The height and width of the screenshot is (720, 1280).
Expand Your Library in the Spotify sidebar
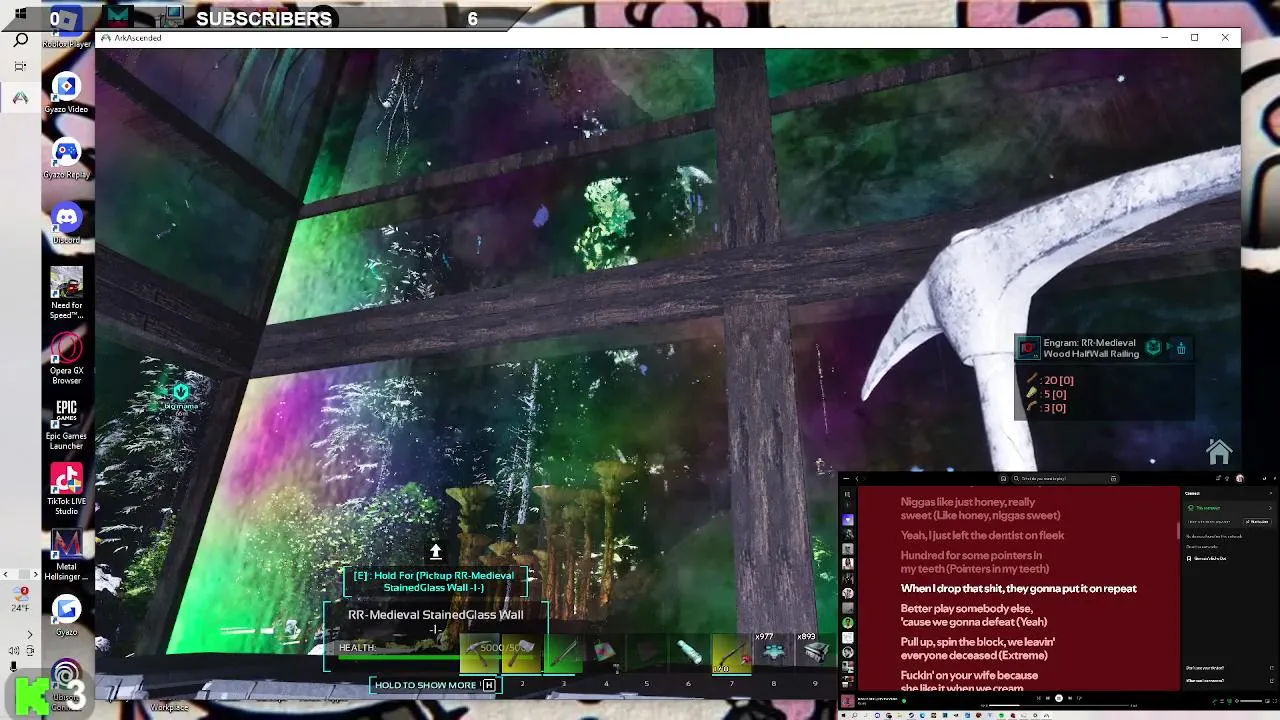[x=847, y=494]
